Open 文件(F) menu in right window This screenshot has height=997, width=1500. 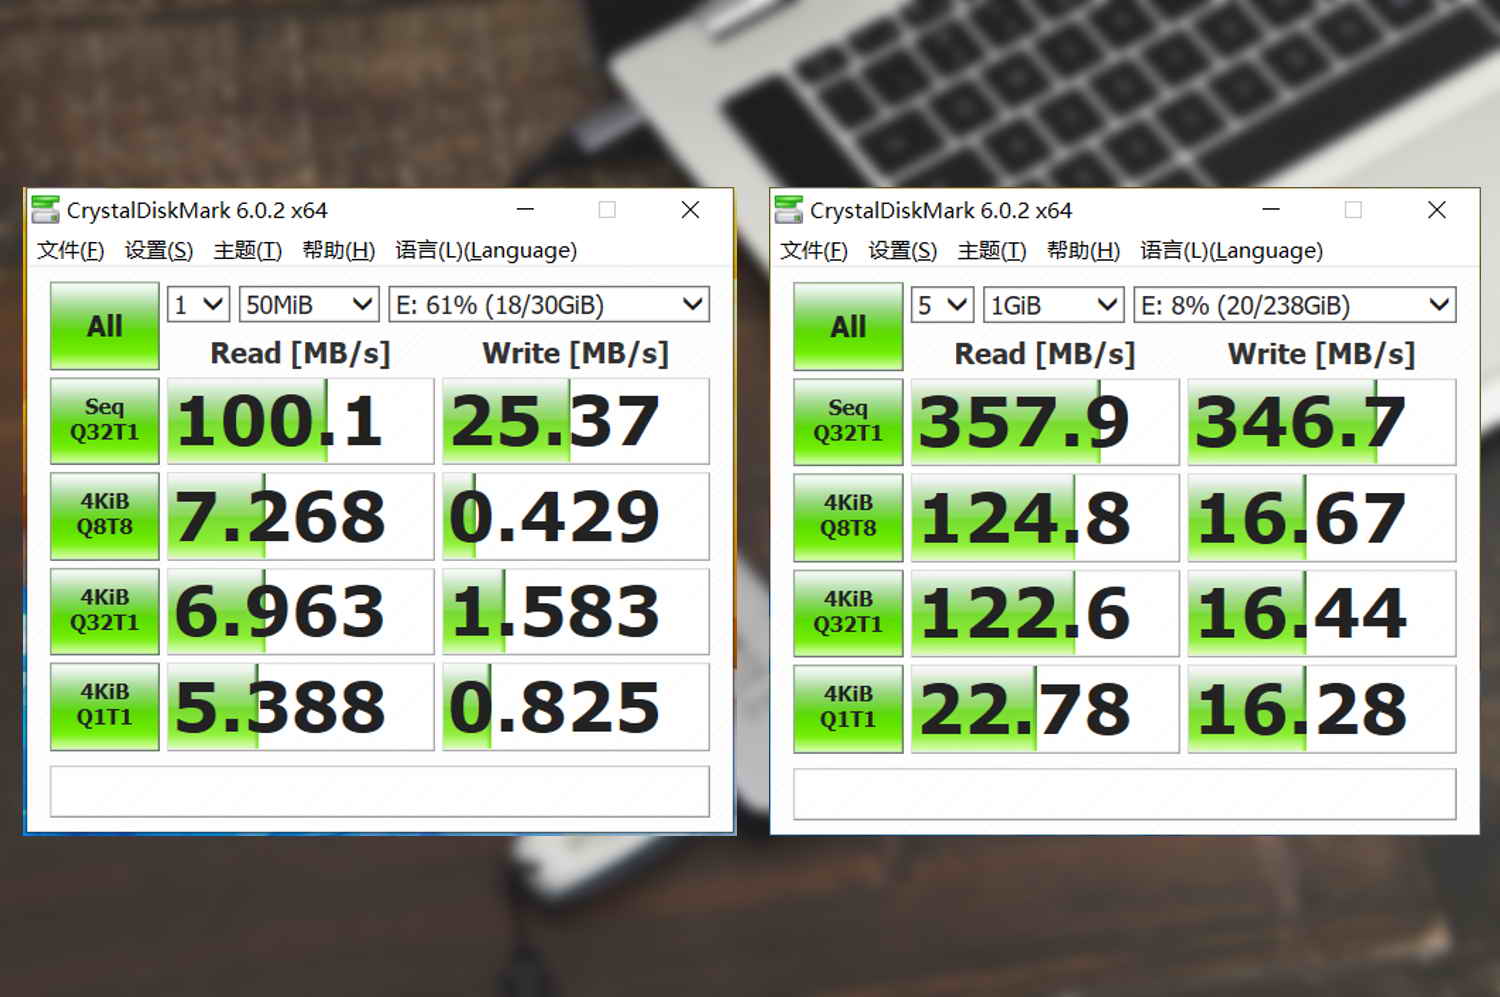[814, 250]
